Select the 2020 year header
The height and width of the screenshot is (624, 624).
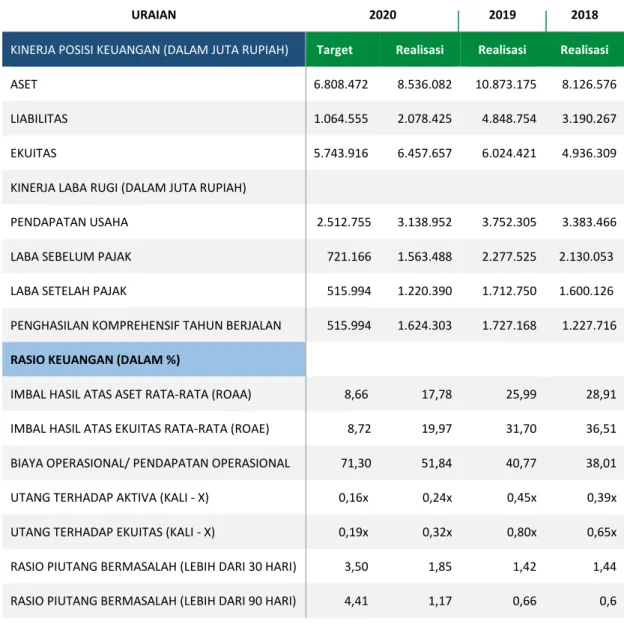point(382,15)
